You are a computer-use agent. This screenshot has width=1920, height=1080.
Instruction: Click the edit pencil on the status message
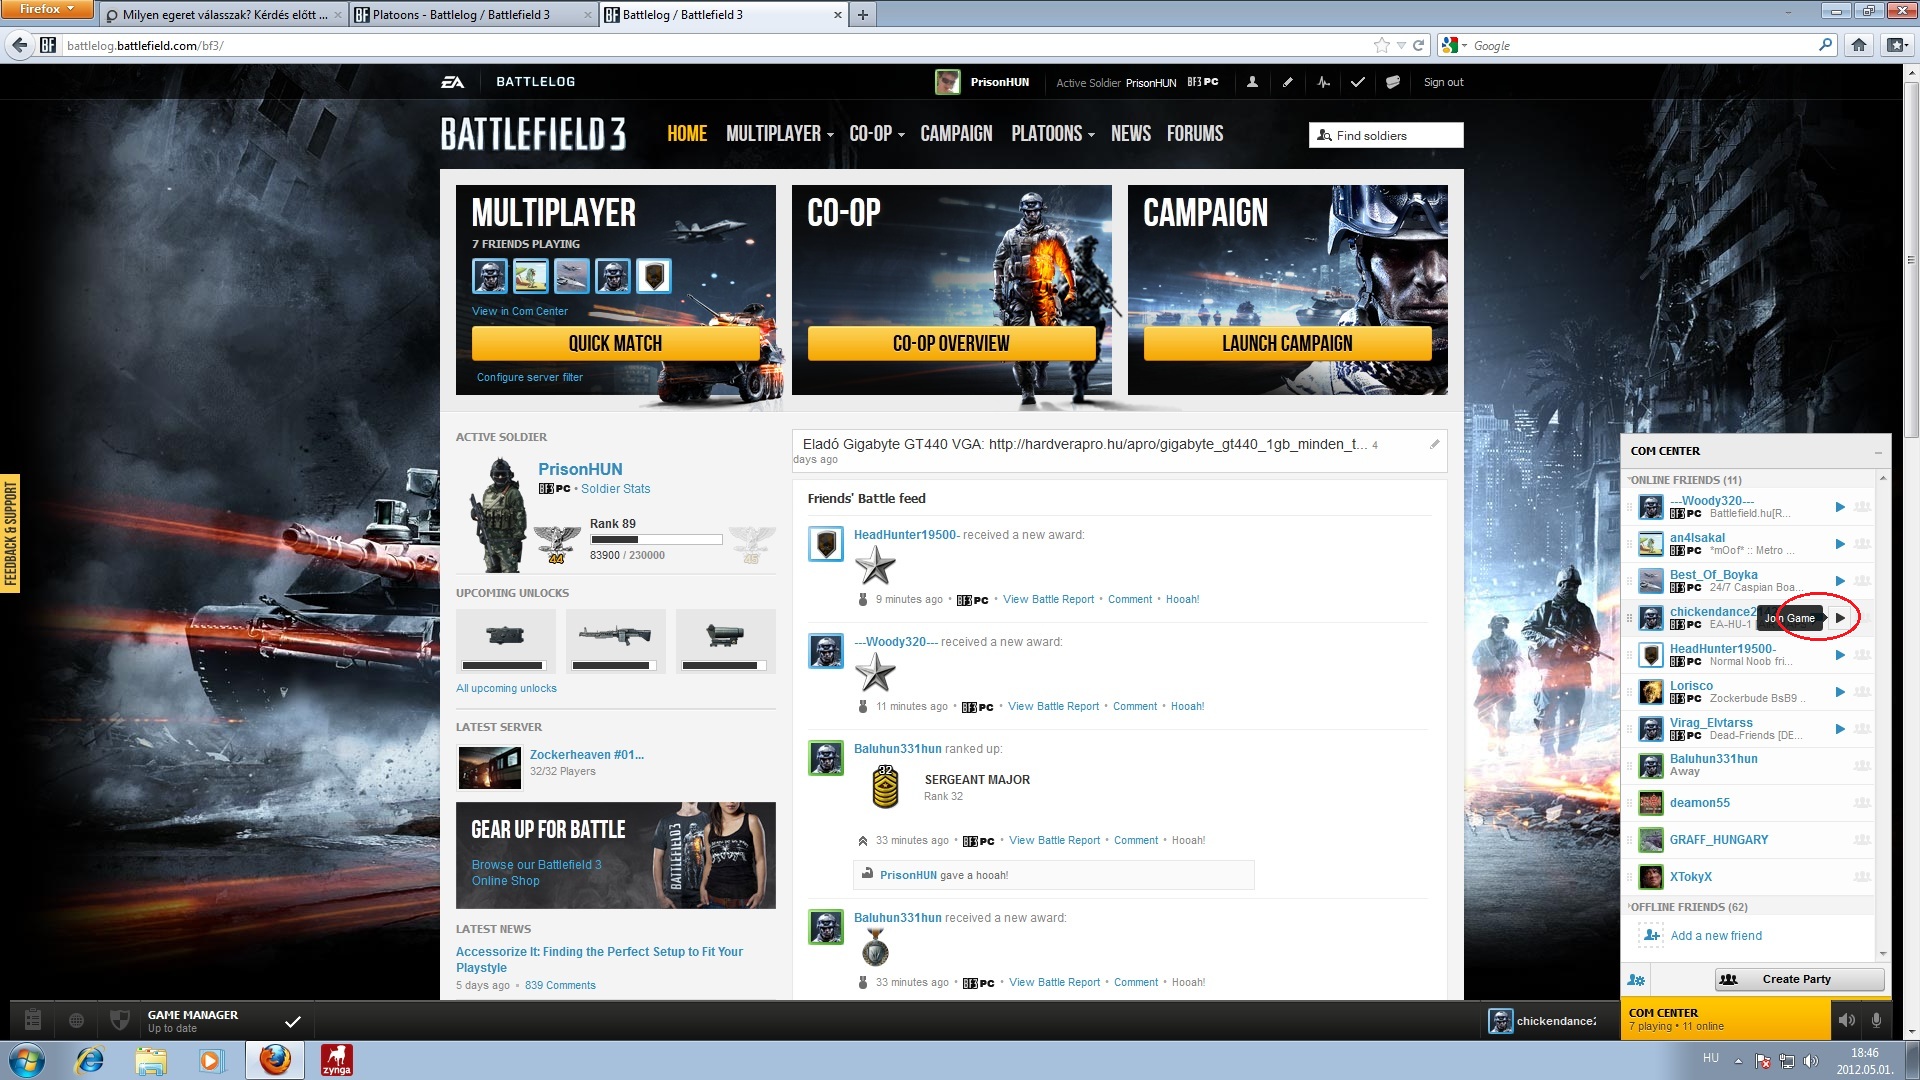(1434, 444)
